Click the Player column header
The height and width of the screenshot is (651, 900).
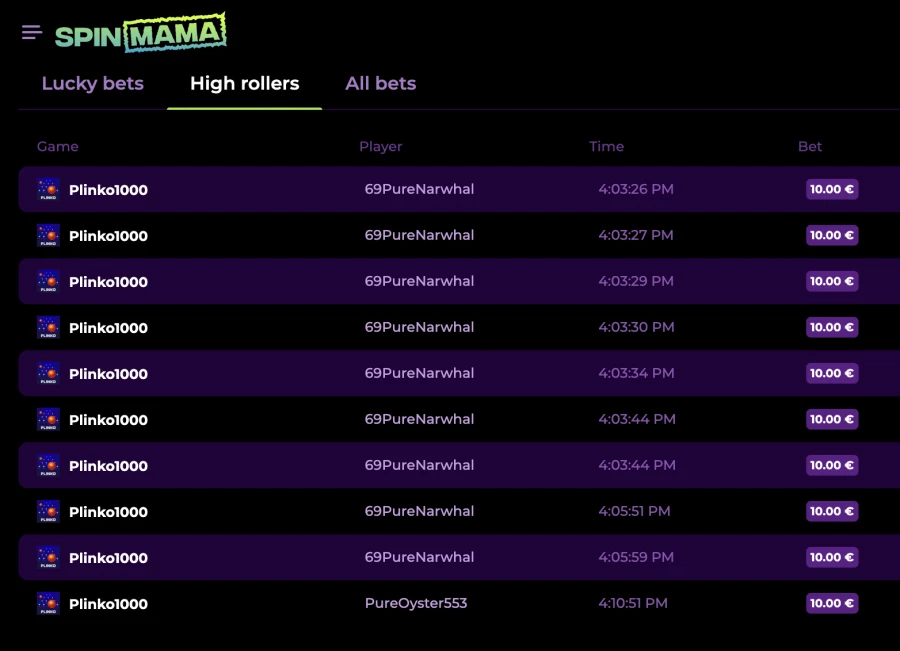tap(381, 146)
